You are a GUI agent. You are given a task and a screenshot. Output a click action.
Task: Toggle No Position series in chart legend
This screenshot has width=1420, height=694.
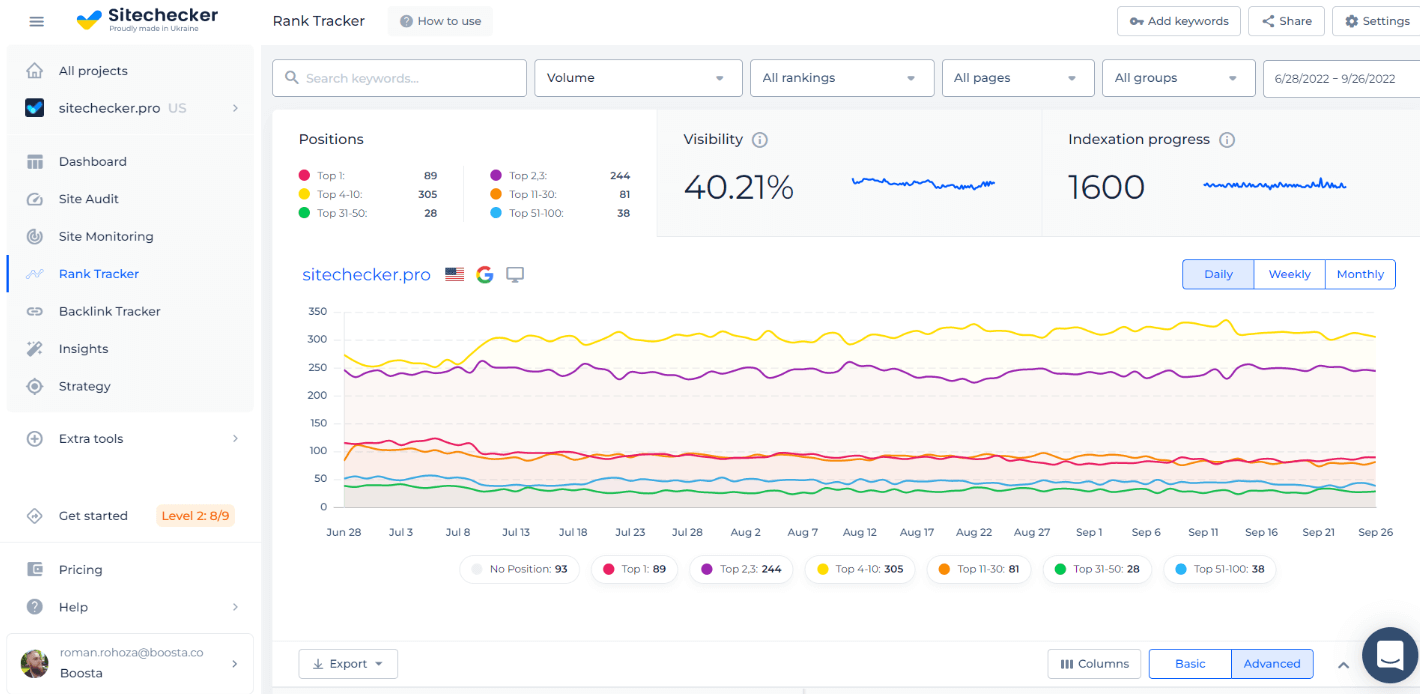tap(518, 569)
